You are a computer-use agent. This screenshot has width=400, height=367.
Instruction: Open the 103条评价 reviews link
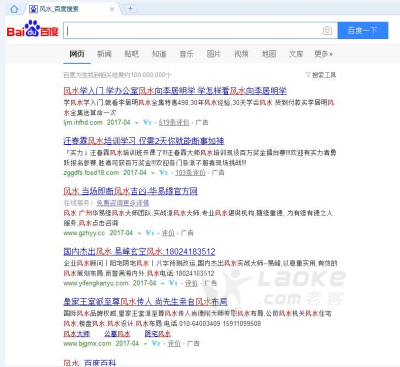[190, 173]
